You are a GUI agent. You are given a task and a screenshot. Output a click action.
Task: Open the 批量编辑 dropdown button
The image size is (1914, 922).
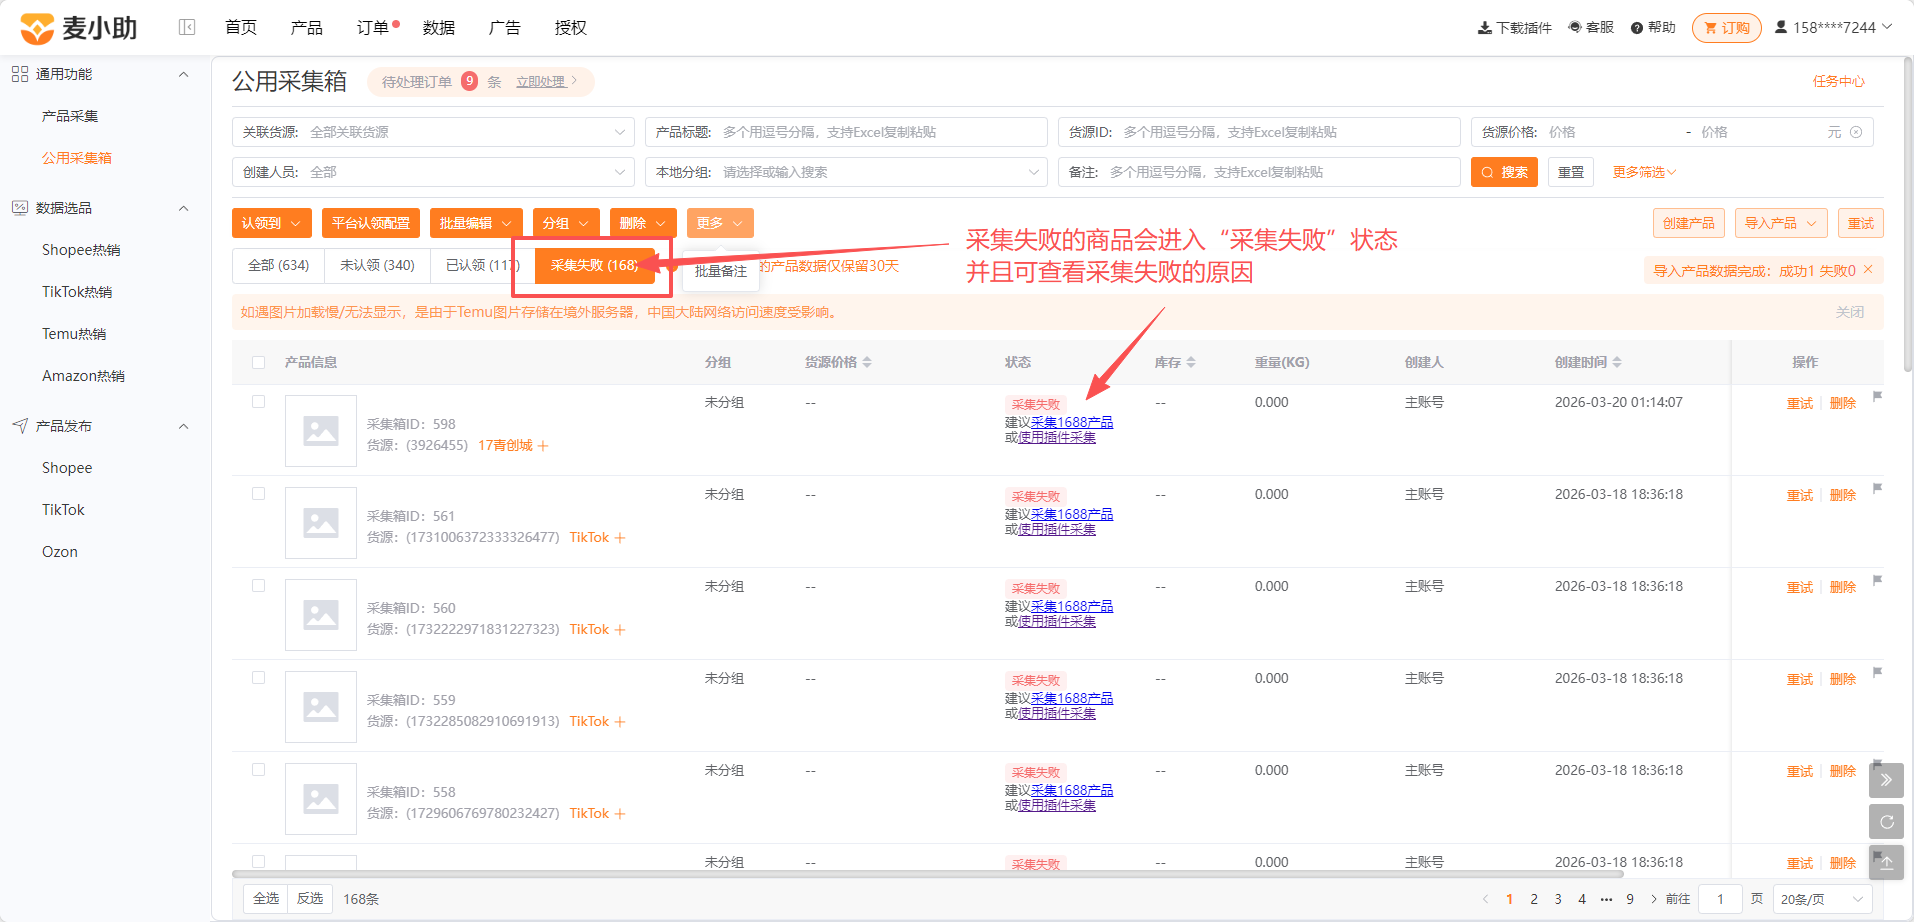click(476, 223)
